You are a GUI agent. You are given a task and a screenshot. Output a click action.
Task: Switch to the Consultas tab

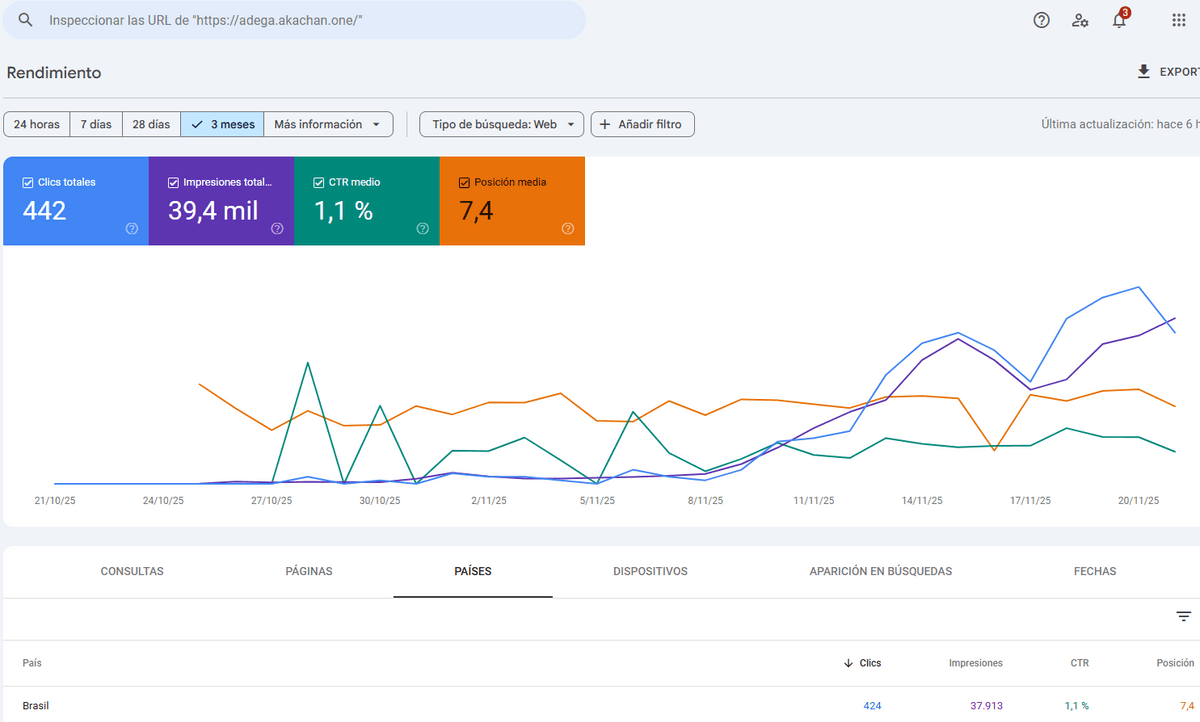point(132,572)
